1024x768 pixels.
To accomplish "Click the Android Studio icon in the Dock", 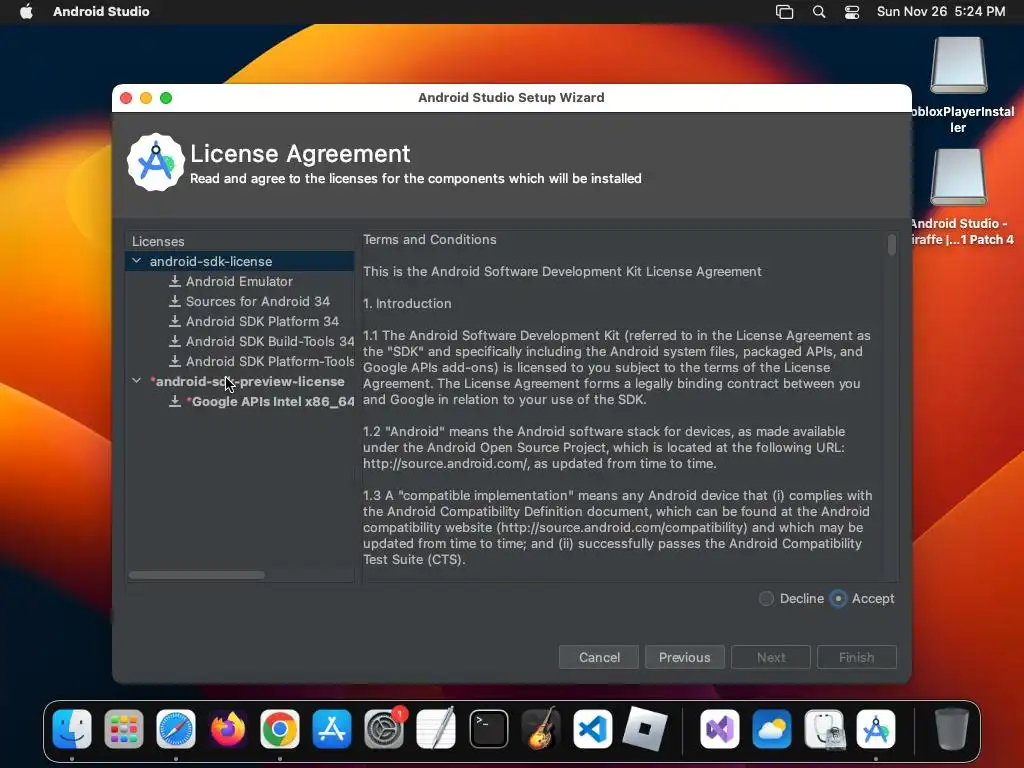I will [x=876, y=729].
